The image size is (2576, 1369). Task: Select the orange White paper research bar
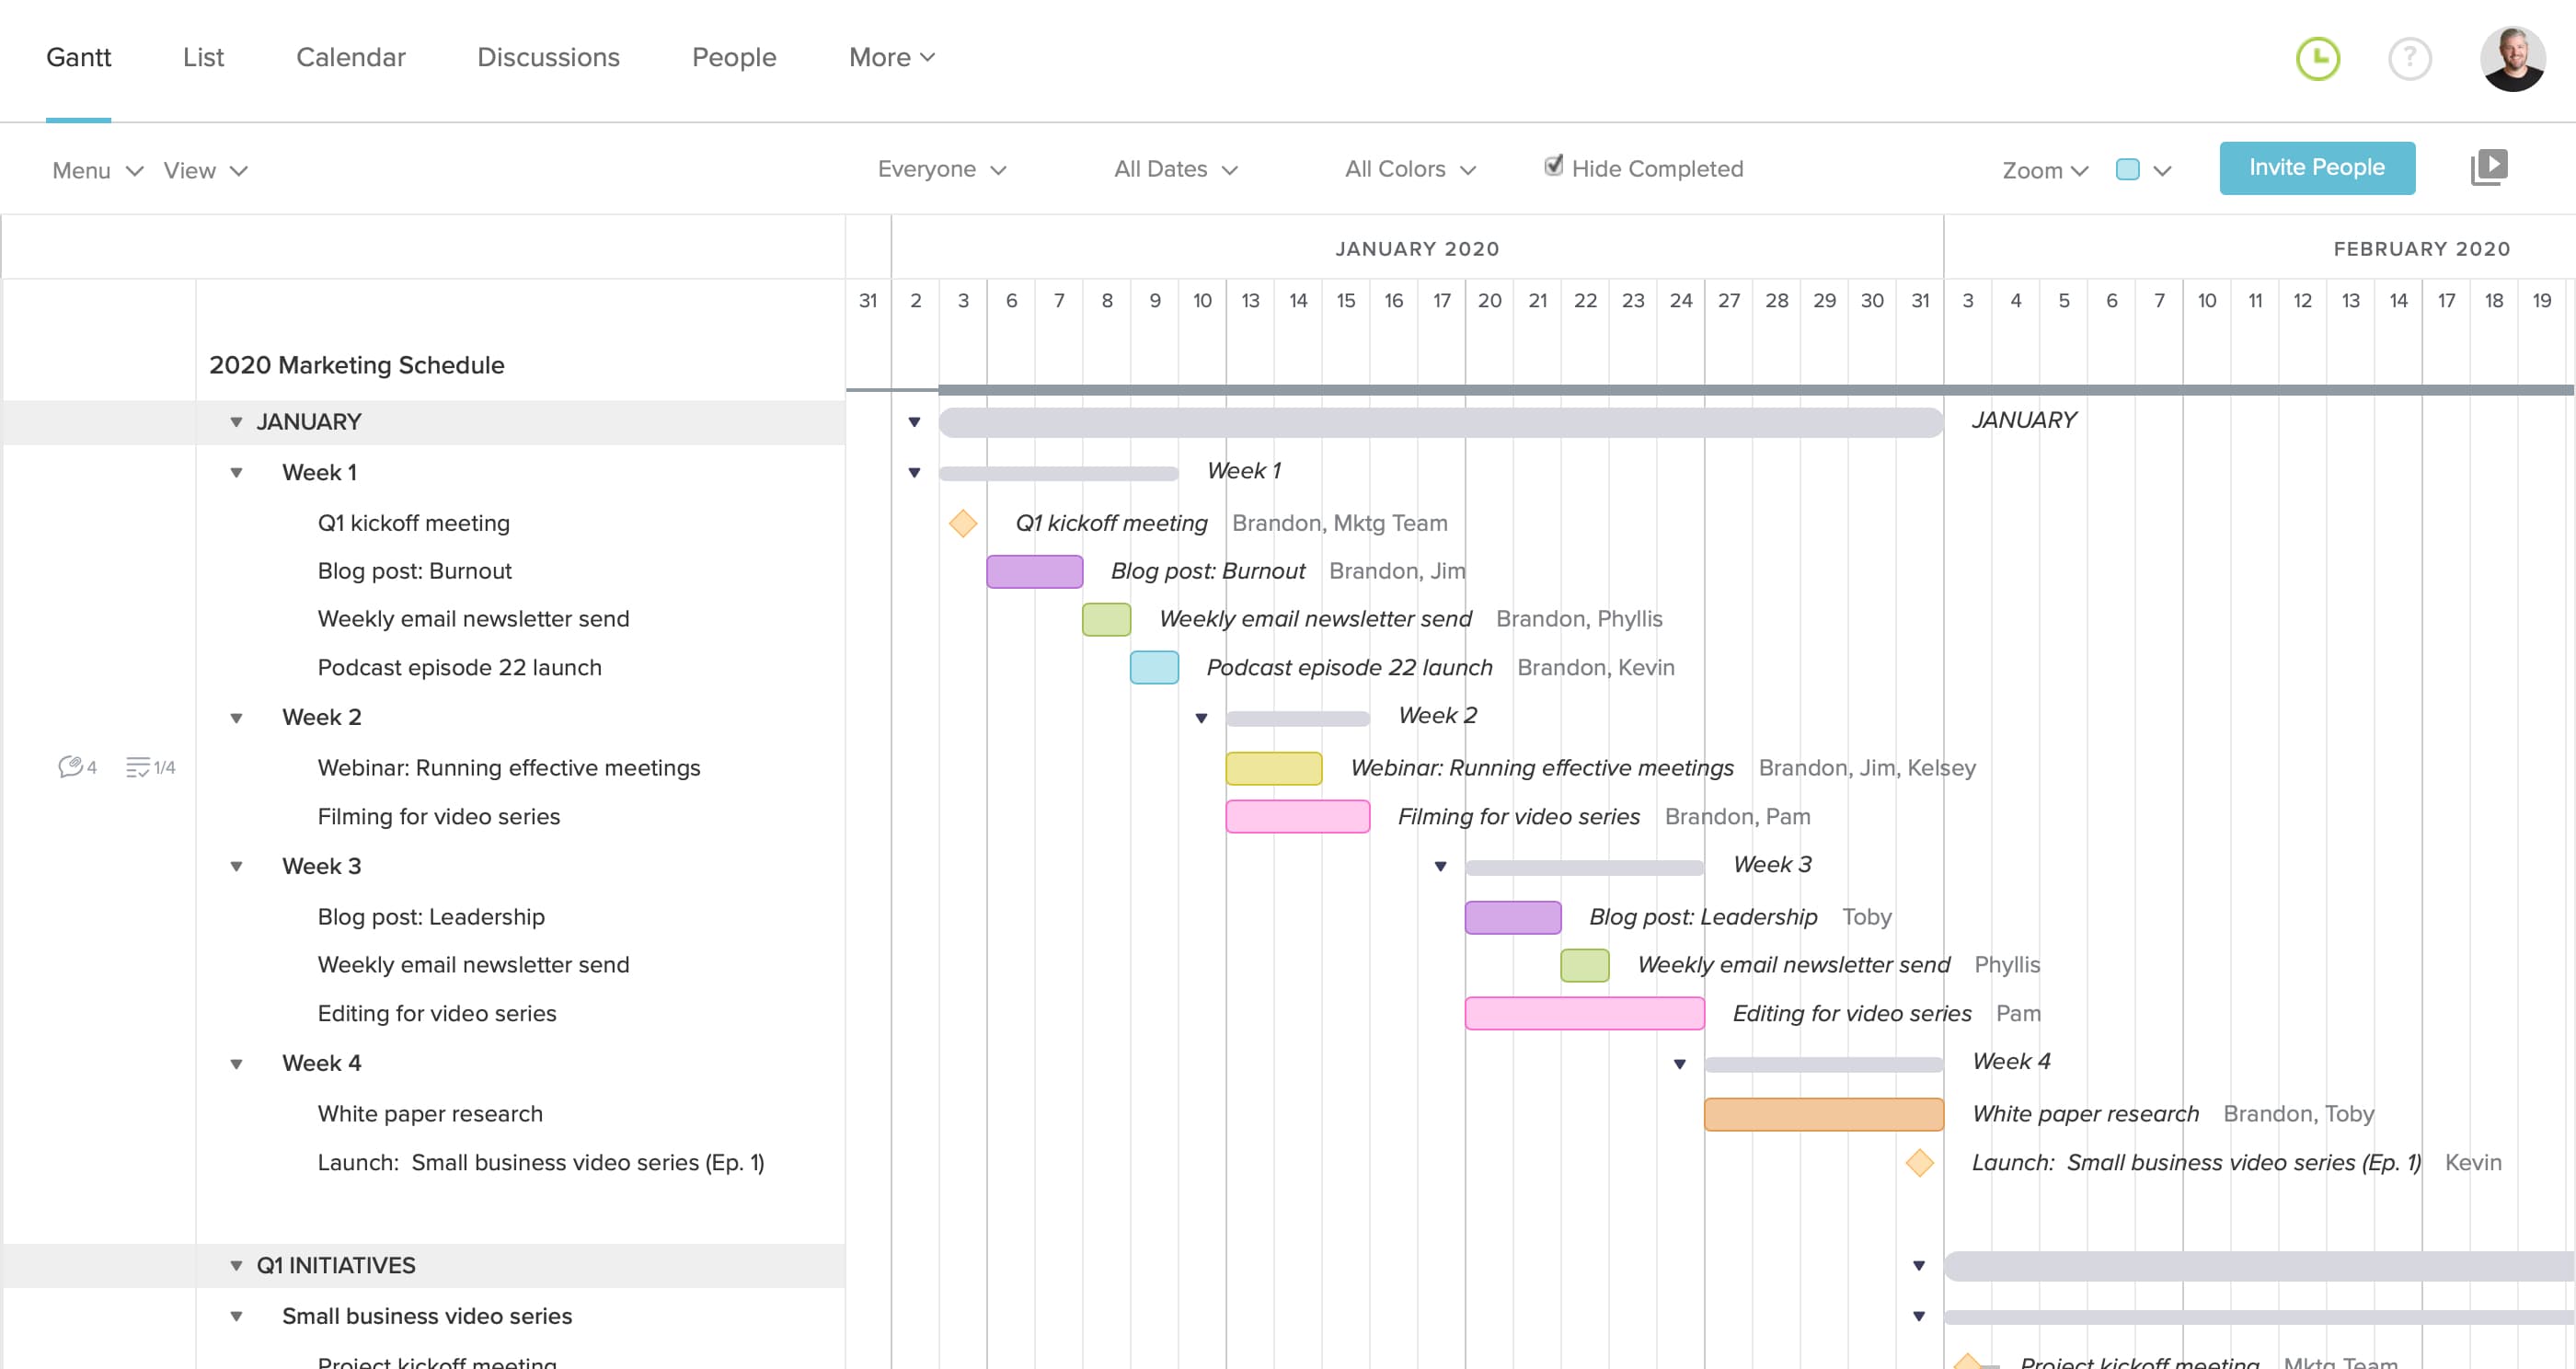(1823, 1114)
